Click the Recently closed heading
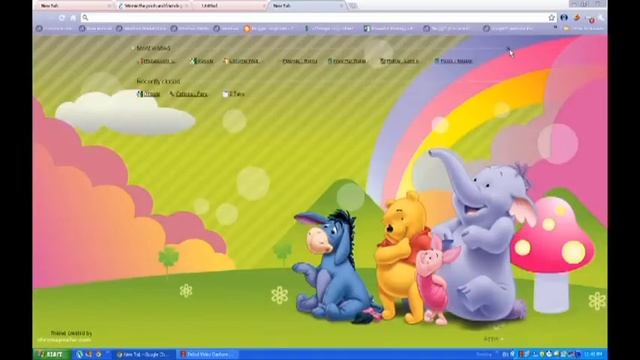Screen dimensions: 640x360 158,81
